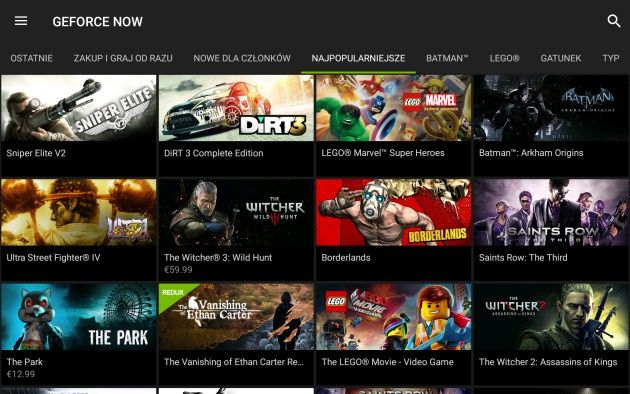
Task: Click 'Saints Row: The Third' title text
Action: pos(523,257)
